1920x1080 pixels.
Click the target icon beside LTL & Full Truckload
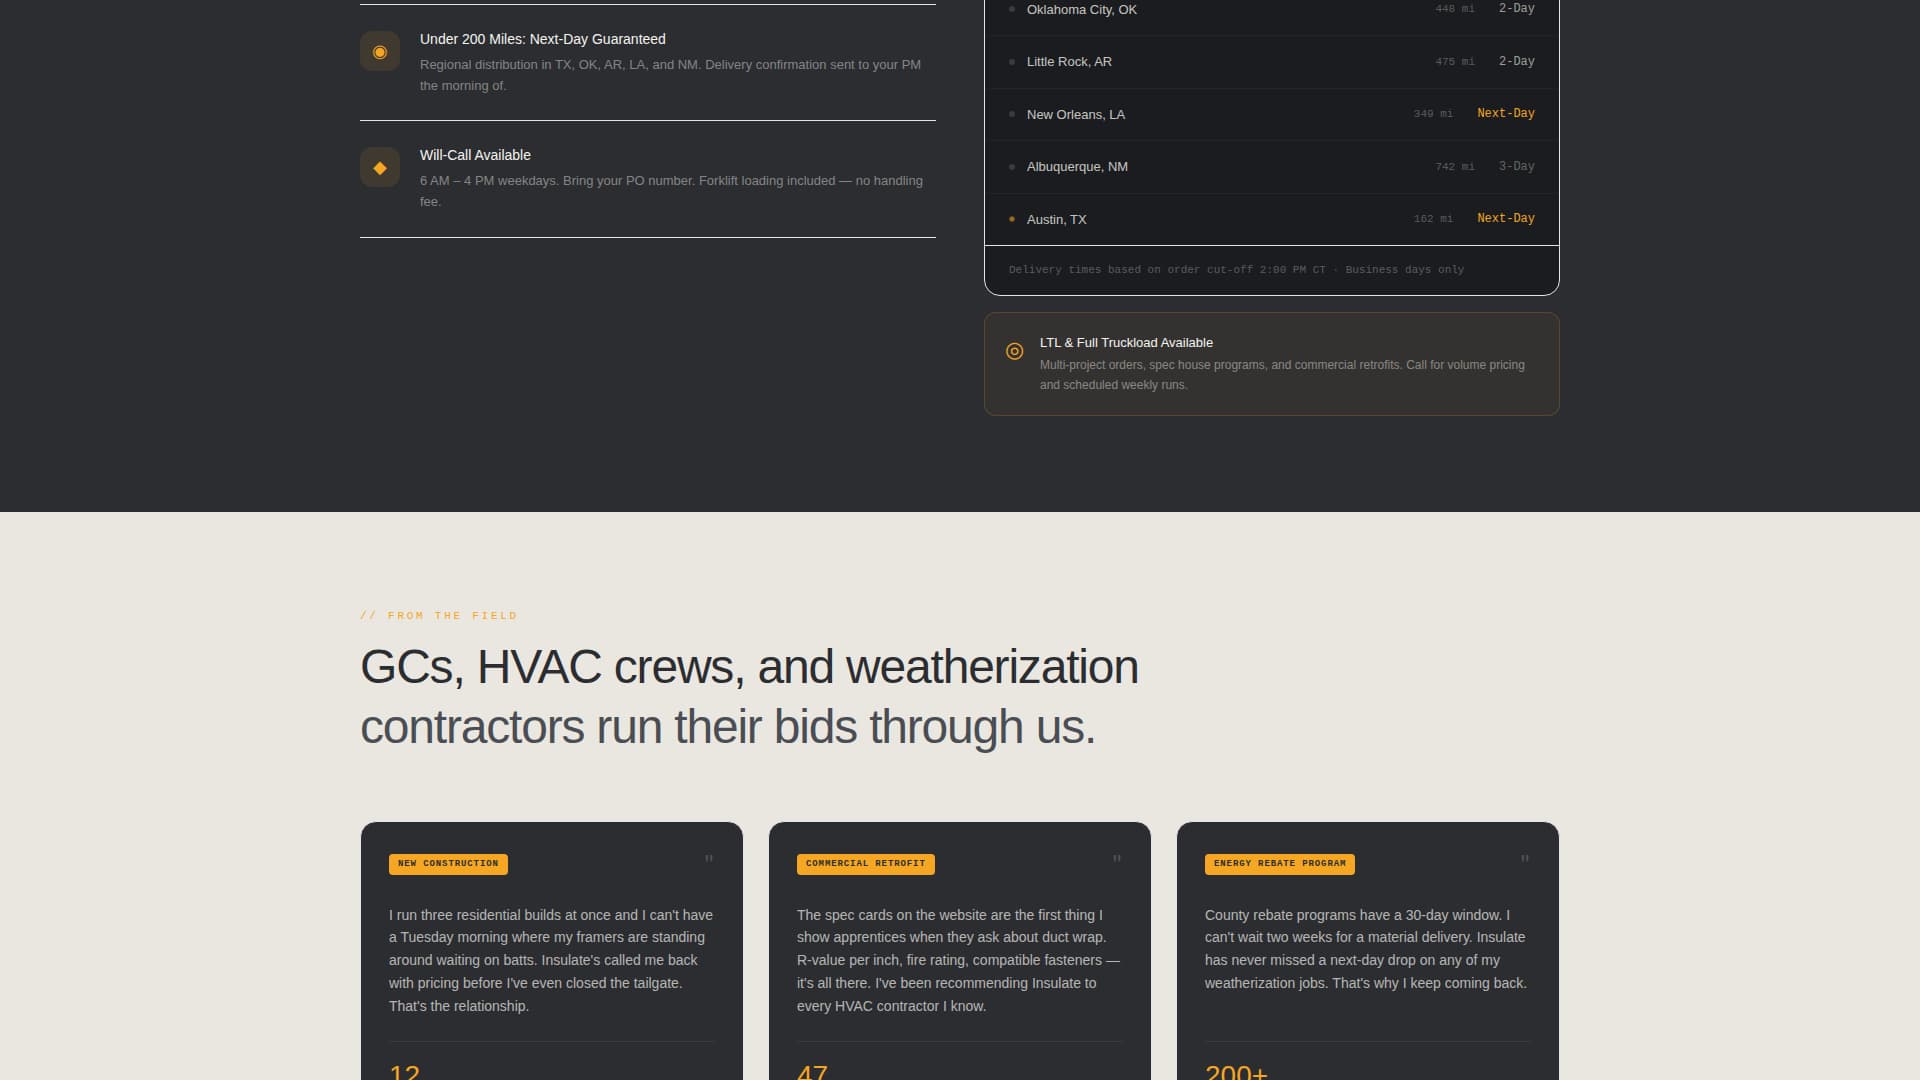click(1016, 352)
